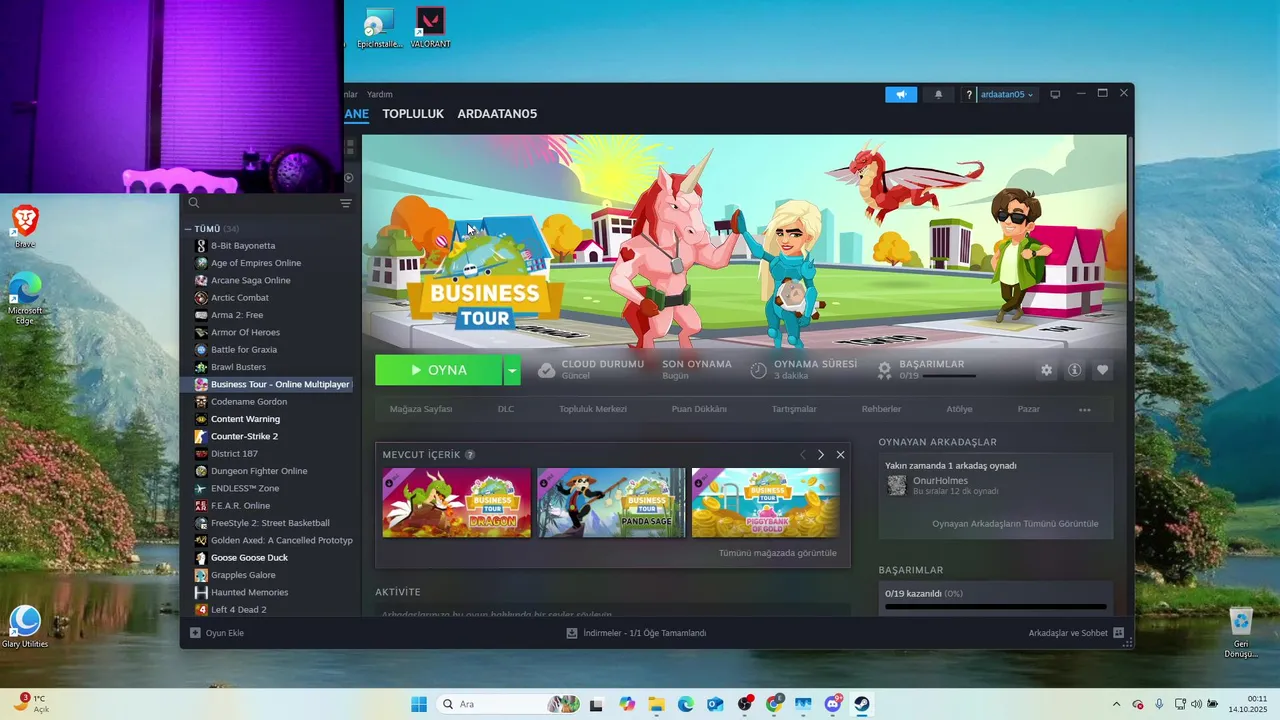Screen dimensions: 1280x720
Task: Open the notifications bell in Steam
Action: click(938, 94)
